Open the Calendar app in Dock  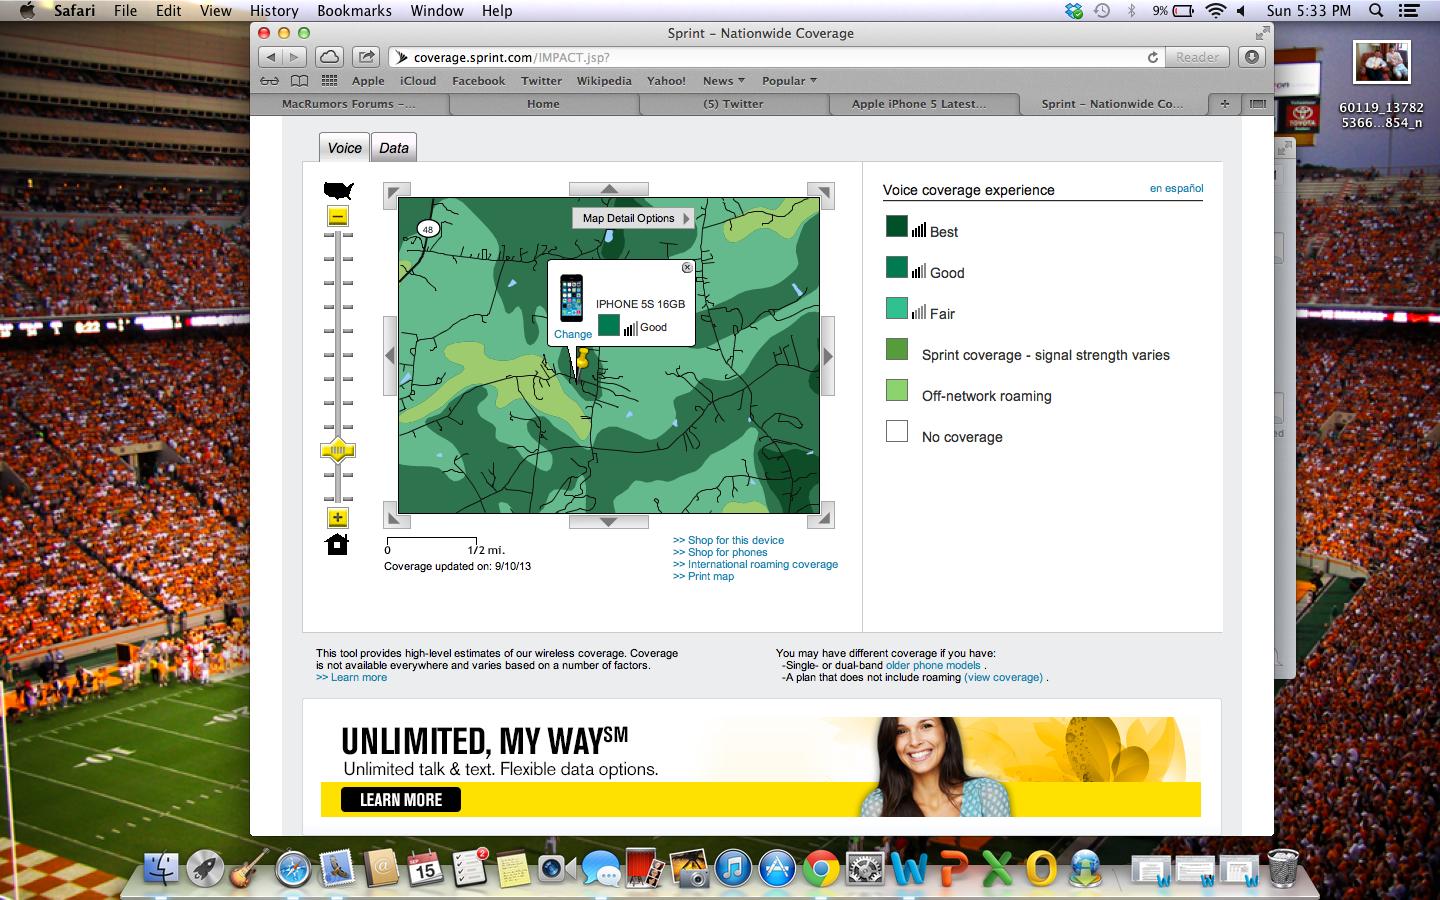[424, 869]
